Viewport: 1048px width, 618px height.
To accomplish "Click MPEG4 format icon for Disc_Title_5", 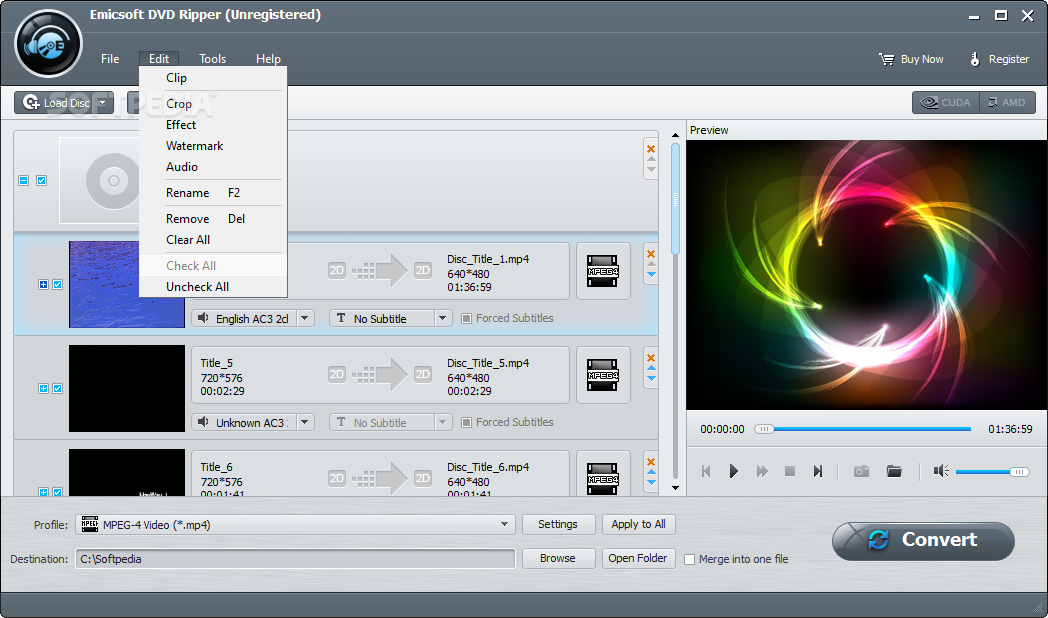I will (603, 375).
